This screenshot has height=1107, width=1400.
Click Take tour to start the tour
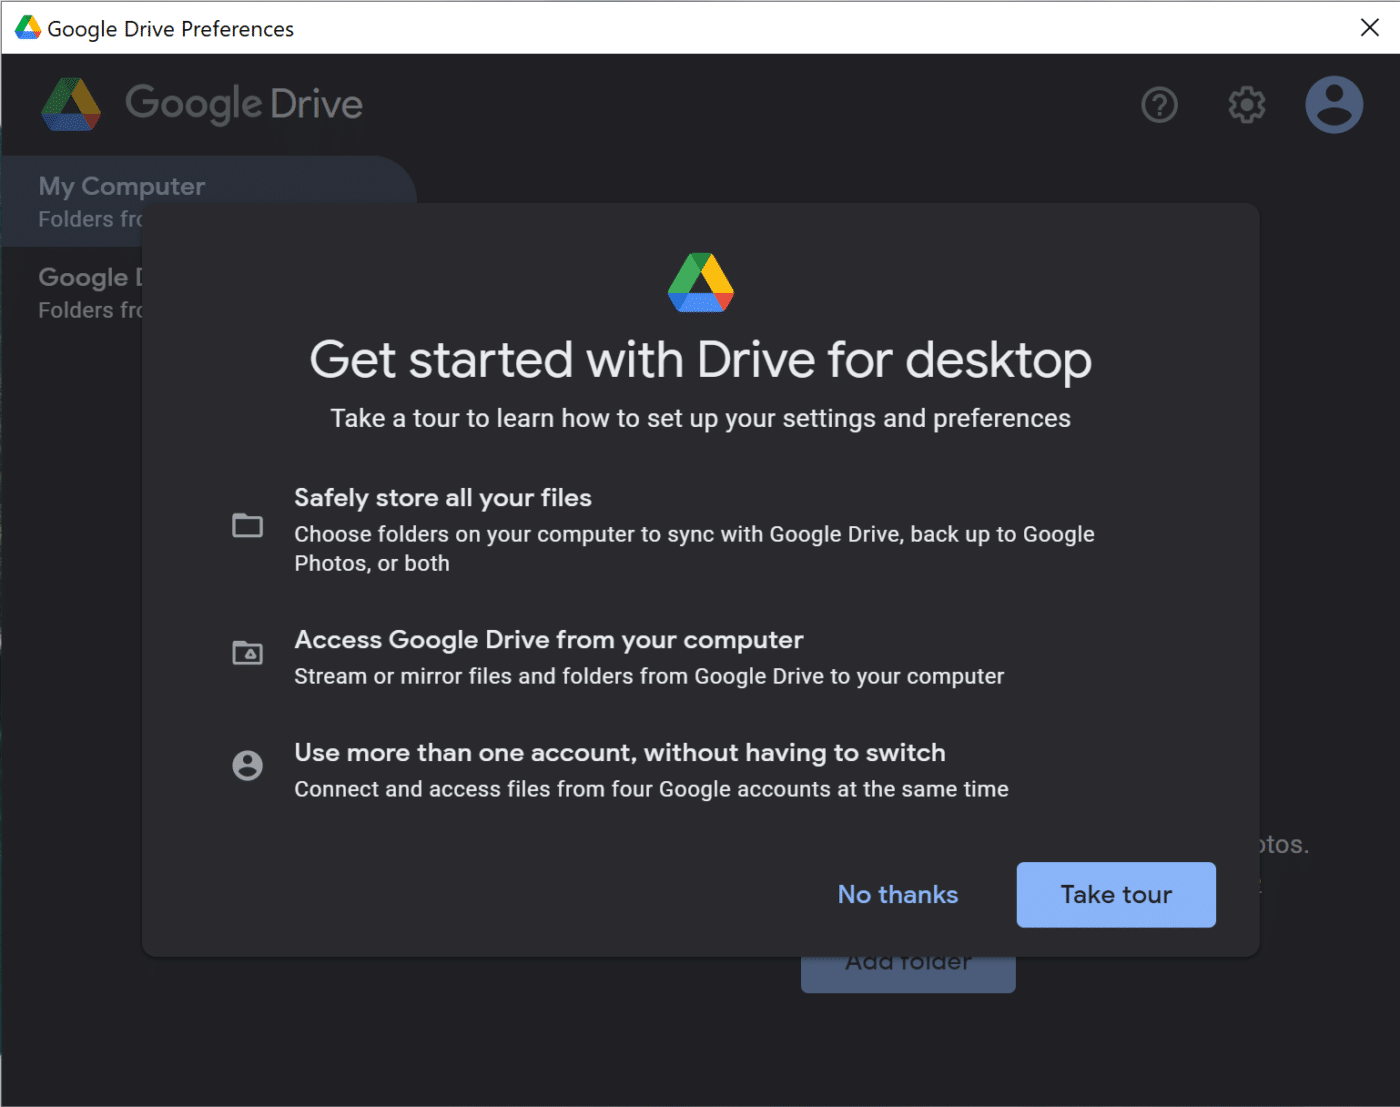point(1115,894)
